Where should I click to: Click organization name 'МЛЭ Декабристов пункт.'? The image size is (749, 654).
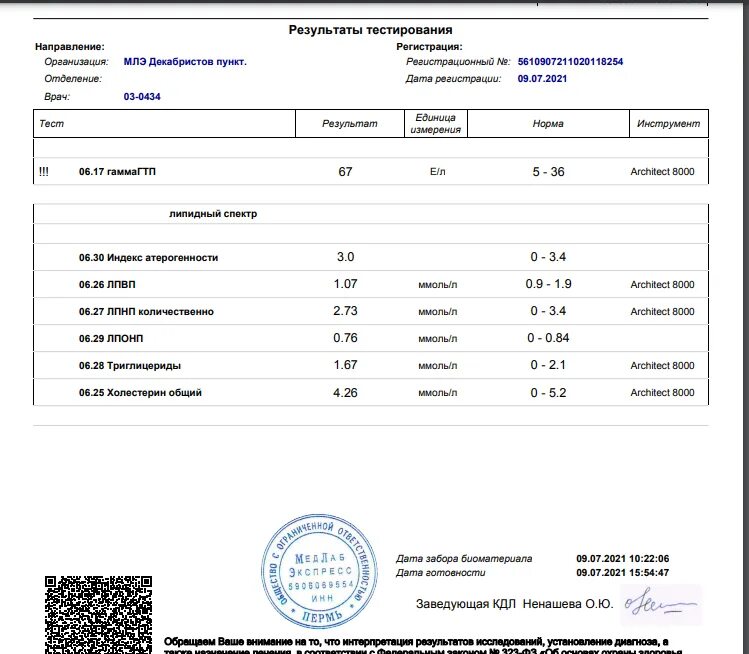[185, 62]
